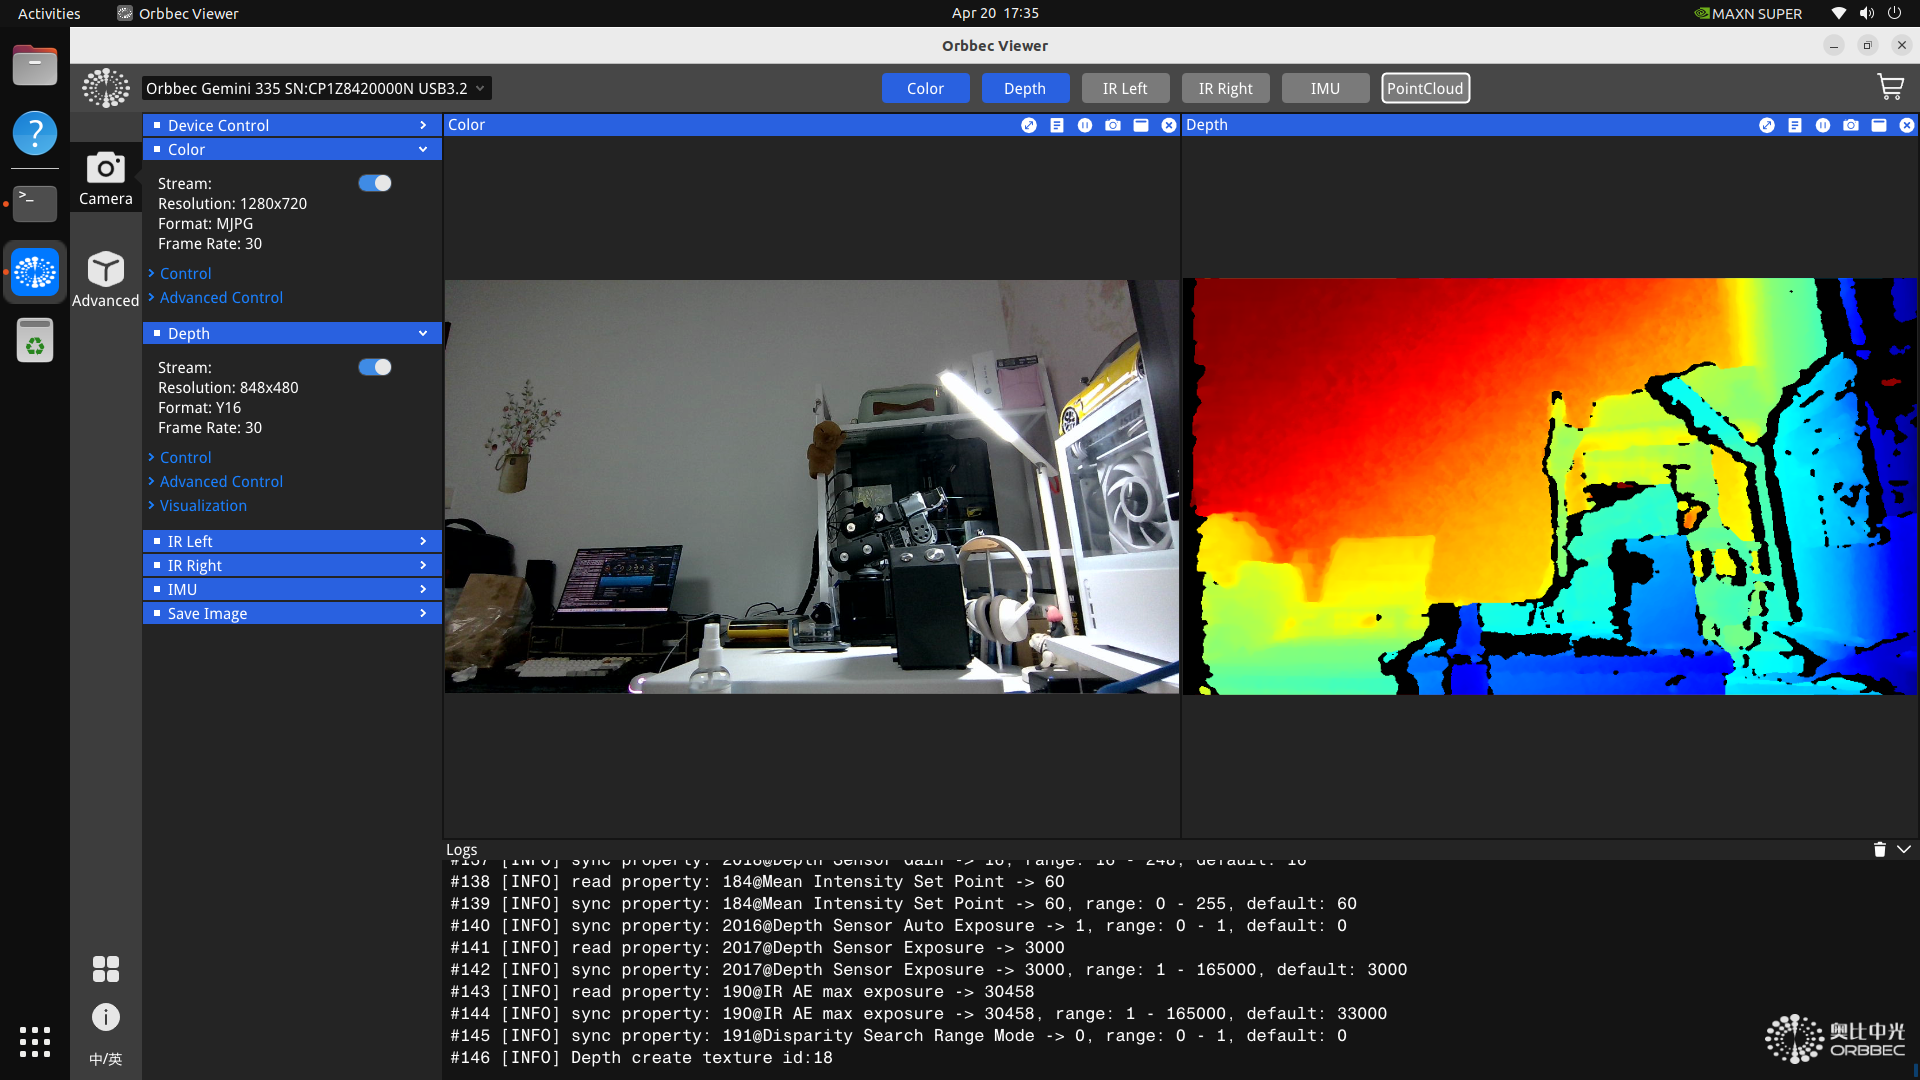Open the Trash in dock
Screen dimensions: 1920x1080
coord(35,340)
